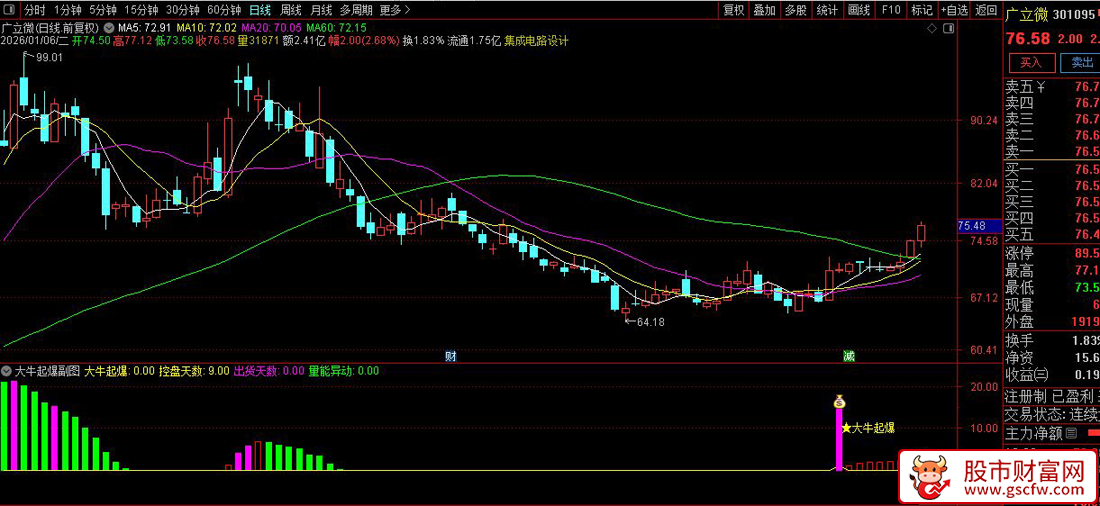
Task: Open F10 company information
Action: coord(891,10)
